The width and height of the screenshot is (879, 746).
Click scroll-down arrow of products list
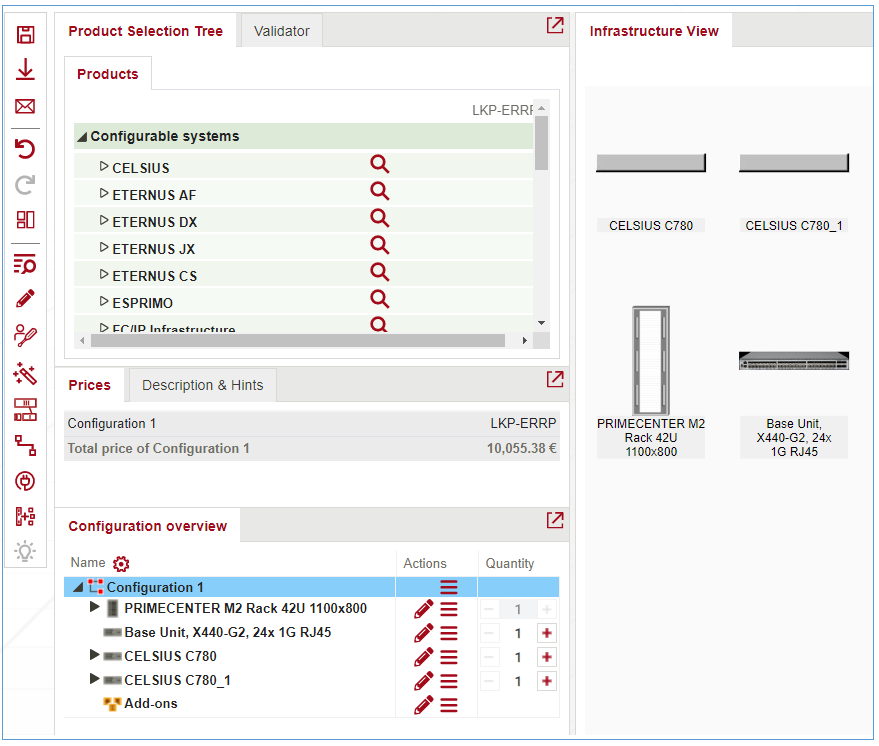click(x=542, y=323)
